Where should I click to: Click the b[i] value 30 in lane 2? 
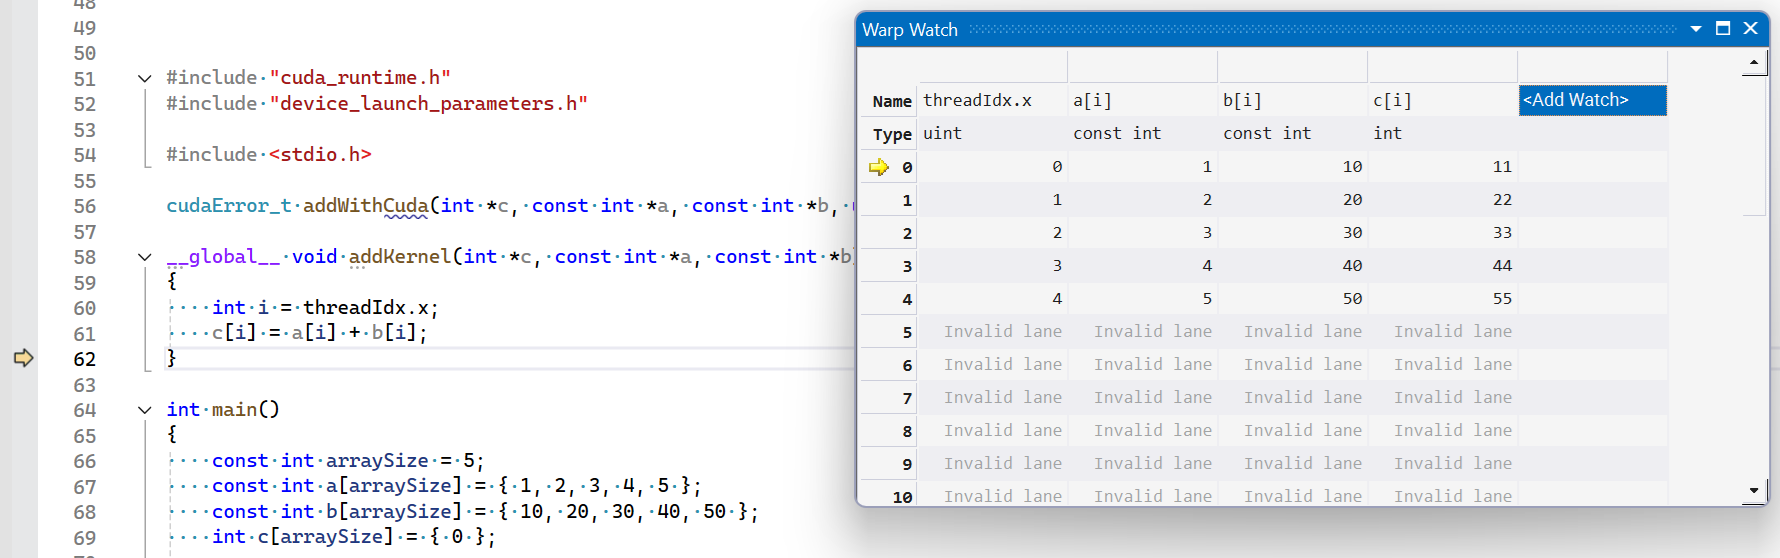point(1292,233)
